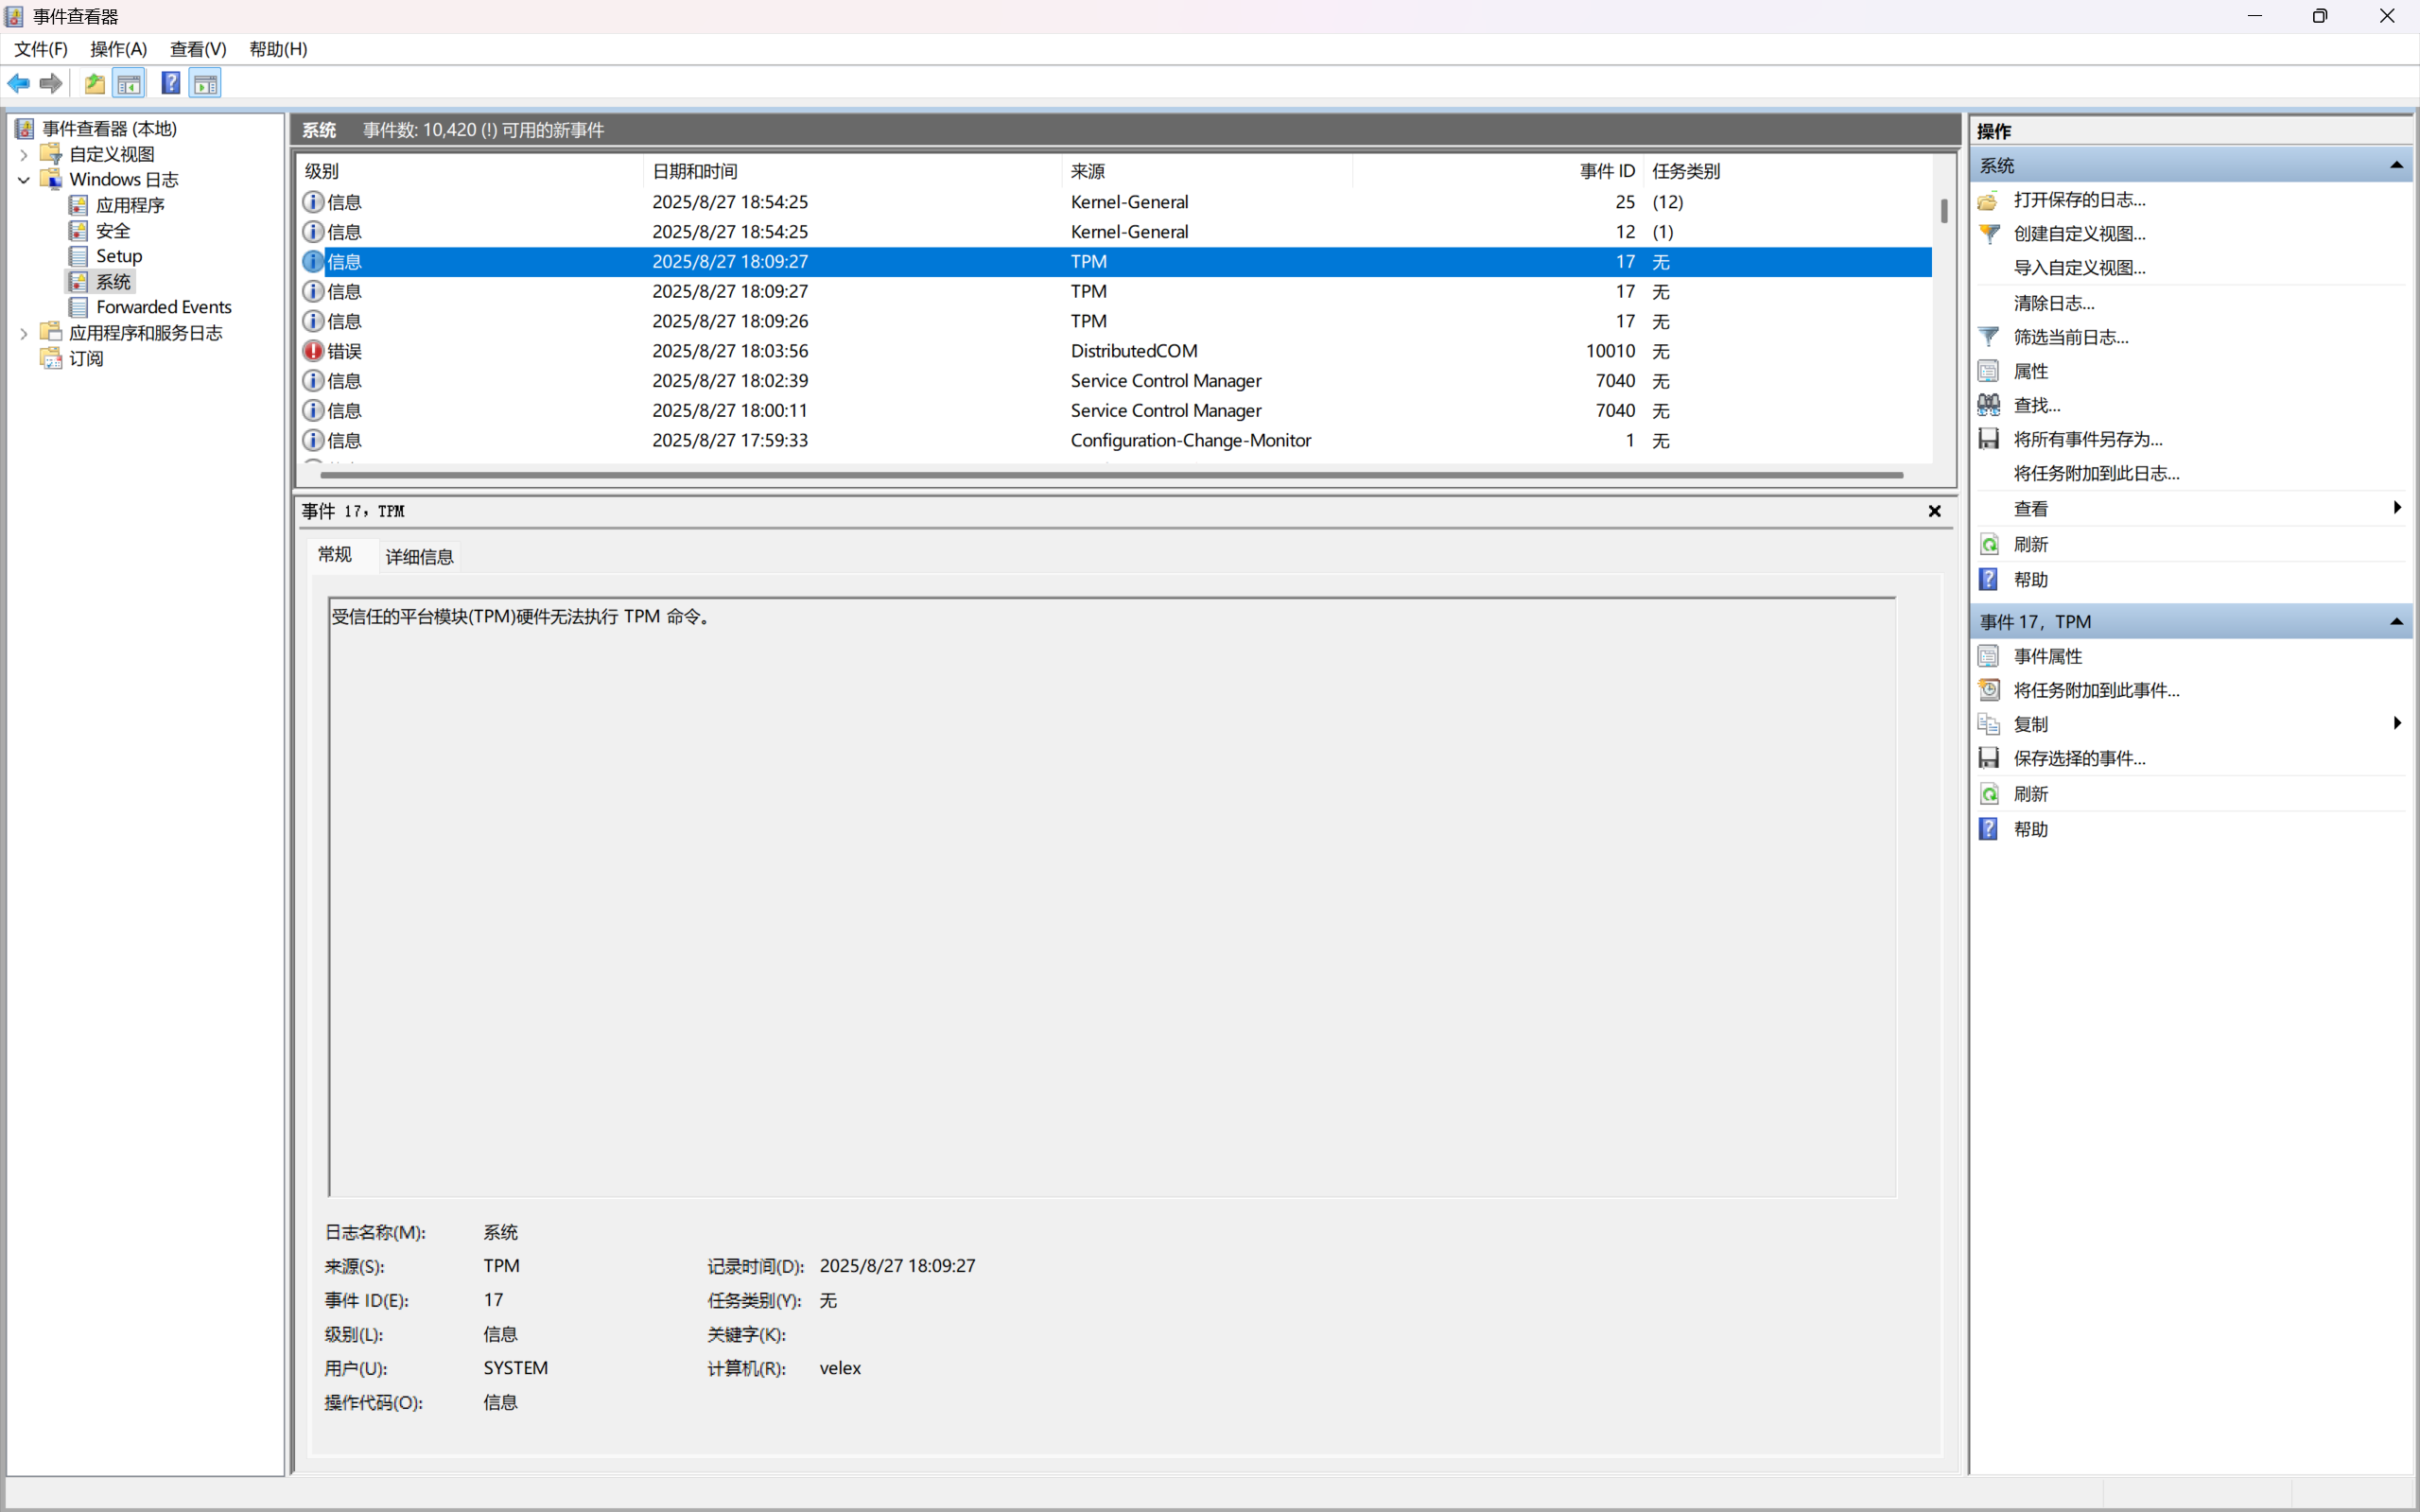This screenshot has width=2420, height=1512.
Task: Click the 筛选当前日志 funnel icon
Action: (x=1989, y=337)
